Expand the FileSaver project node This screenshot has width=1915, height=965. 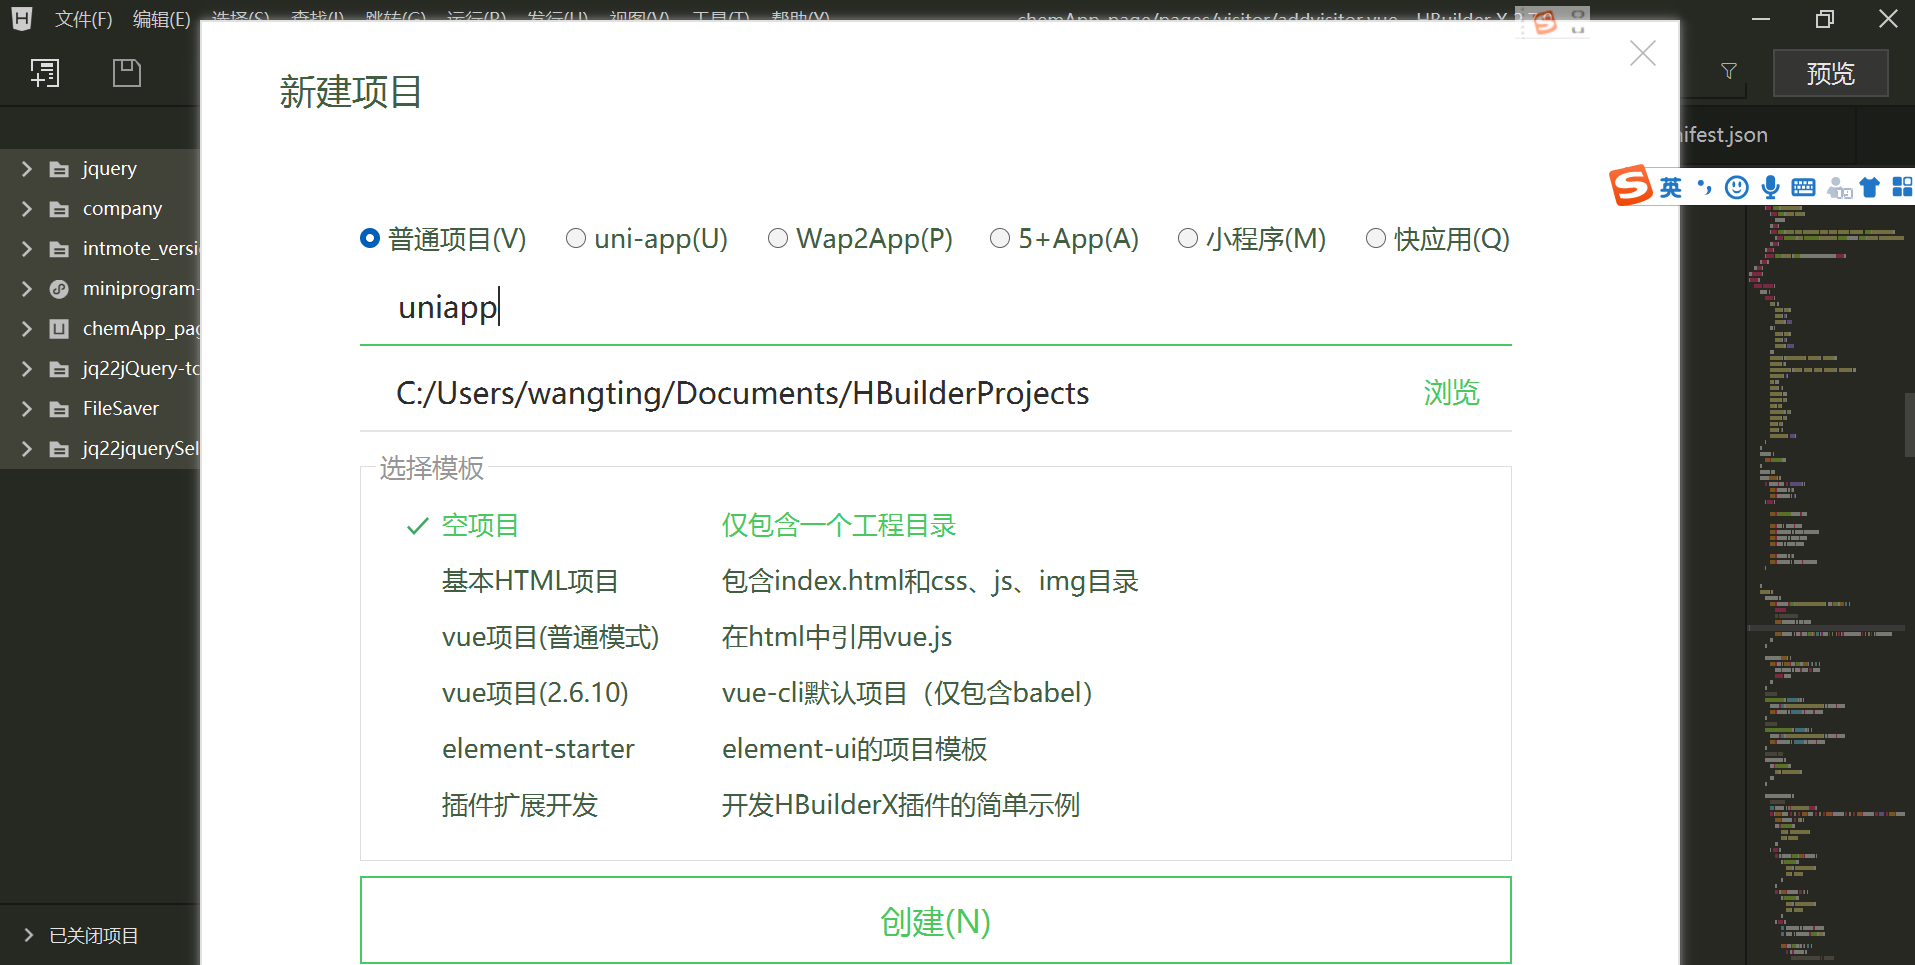[27, 409]
